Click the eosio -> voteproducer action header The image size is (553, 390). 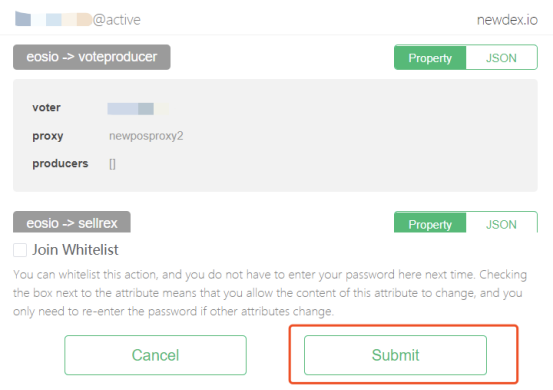click(x=92, y=57)
